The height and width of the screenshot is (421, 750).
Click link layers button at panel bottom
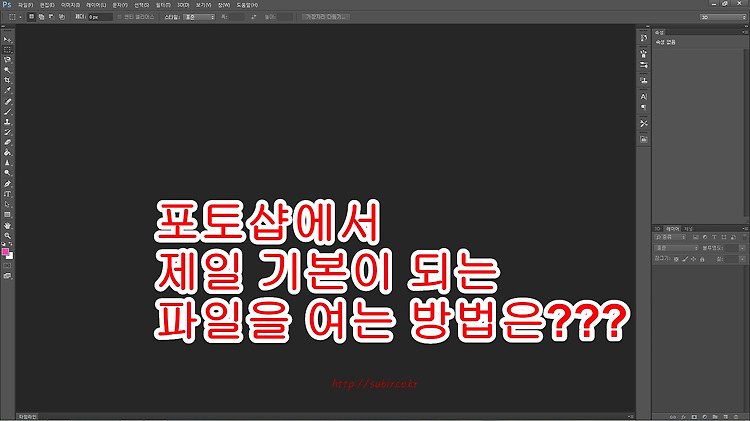[673, 417]
